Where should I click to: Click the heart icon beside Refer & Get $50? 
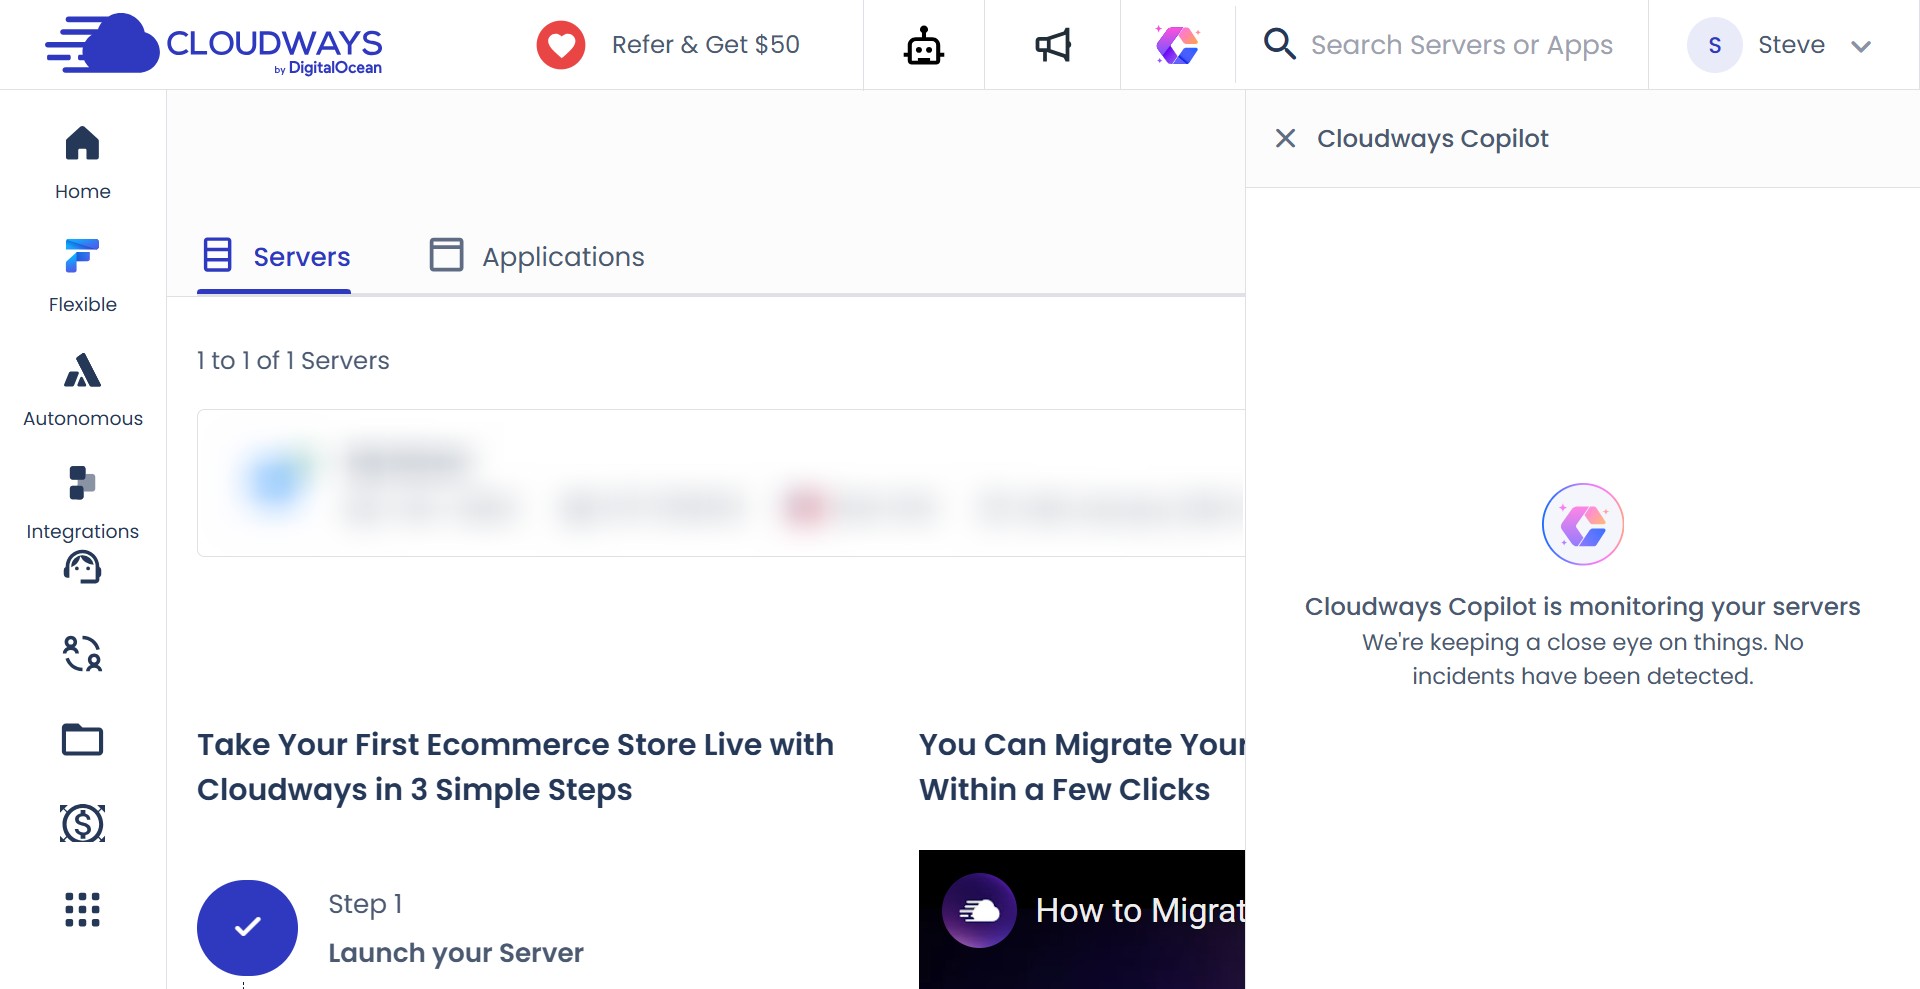(x=561, y=44)
